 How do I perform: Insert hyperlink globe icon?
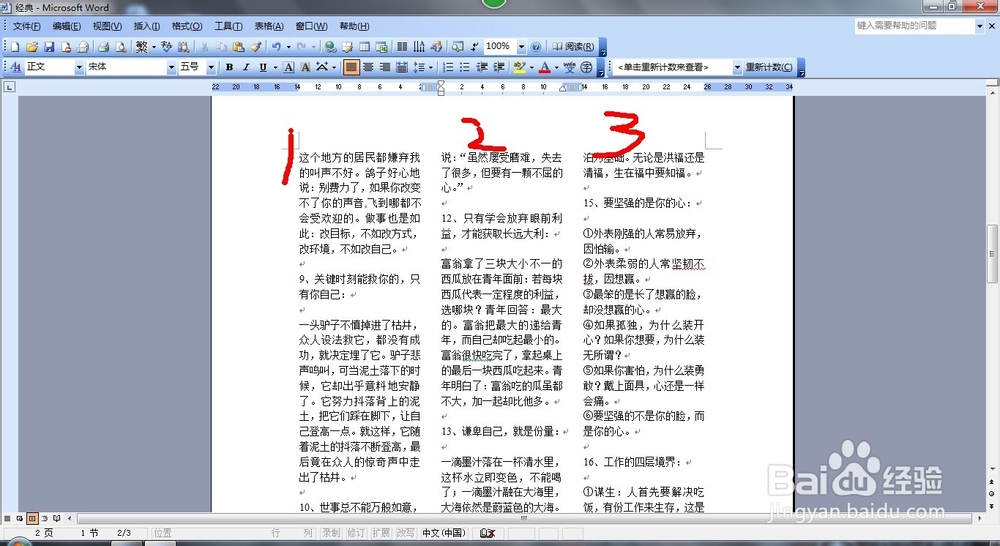click(330, 47)
